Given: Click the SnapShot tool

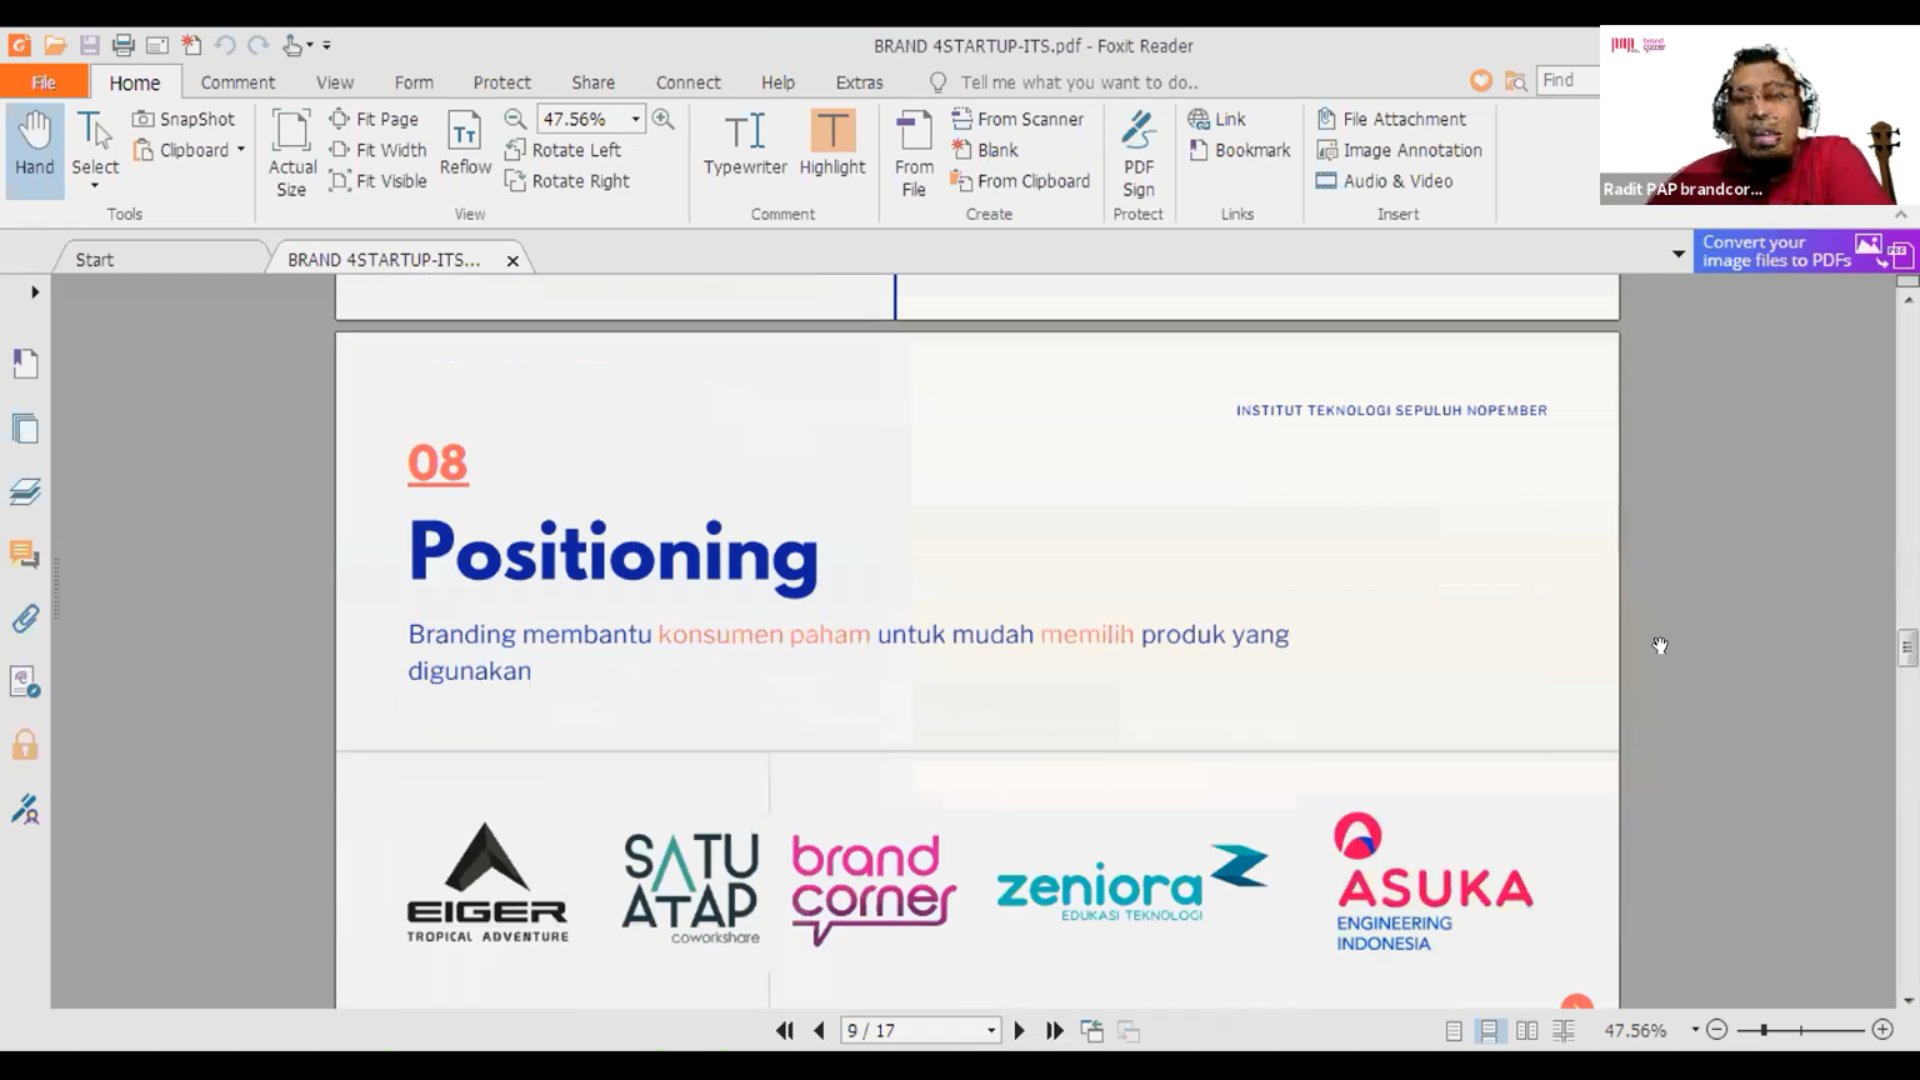Looking at the screenshot, I should [x=185, y=119].
